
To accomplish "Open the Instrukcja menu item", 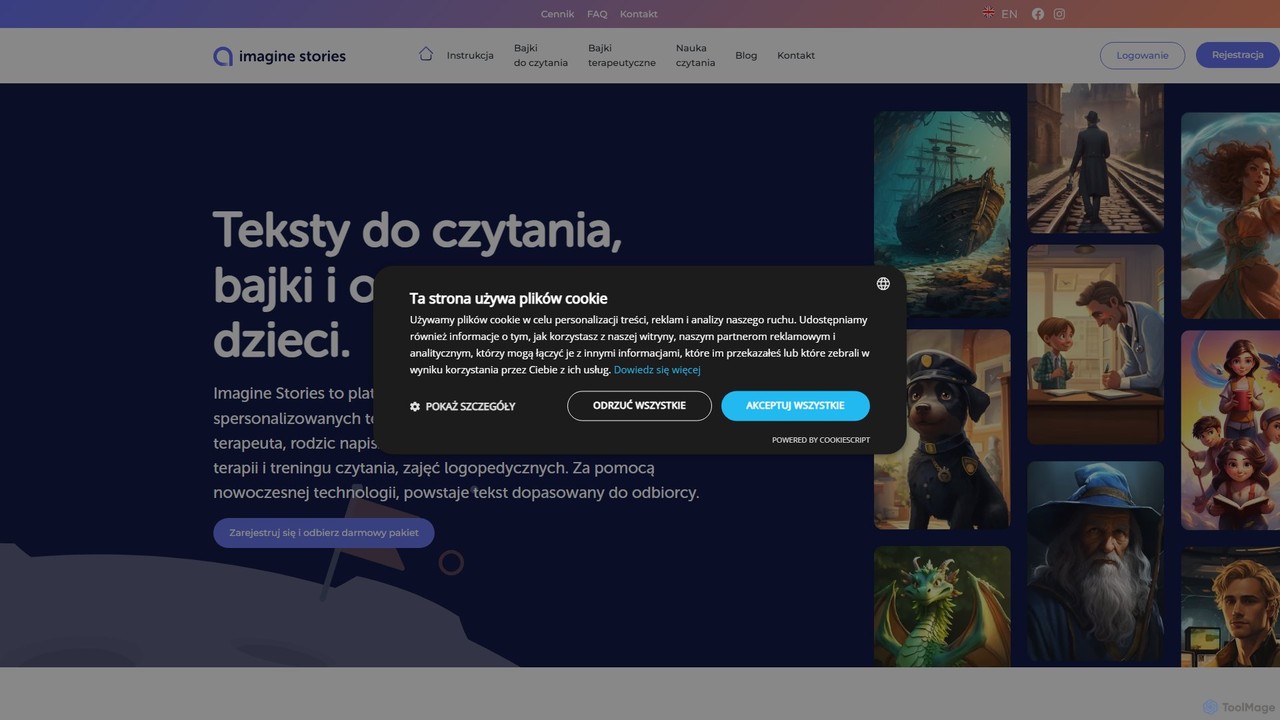I will 470,56.
